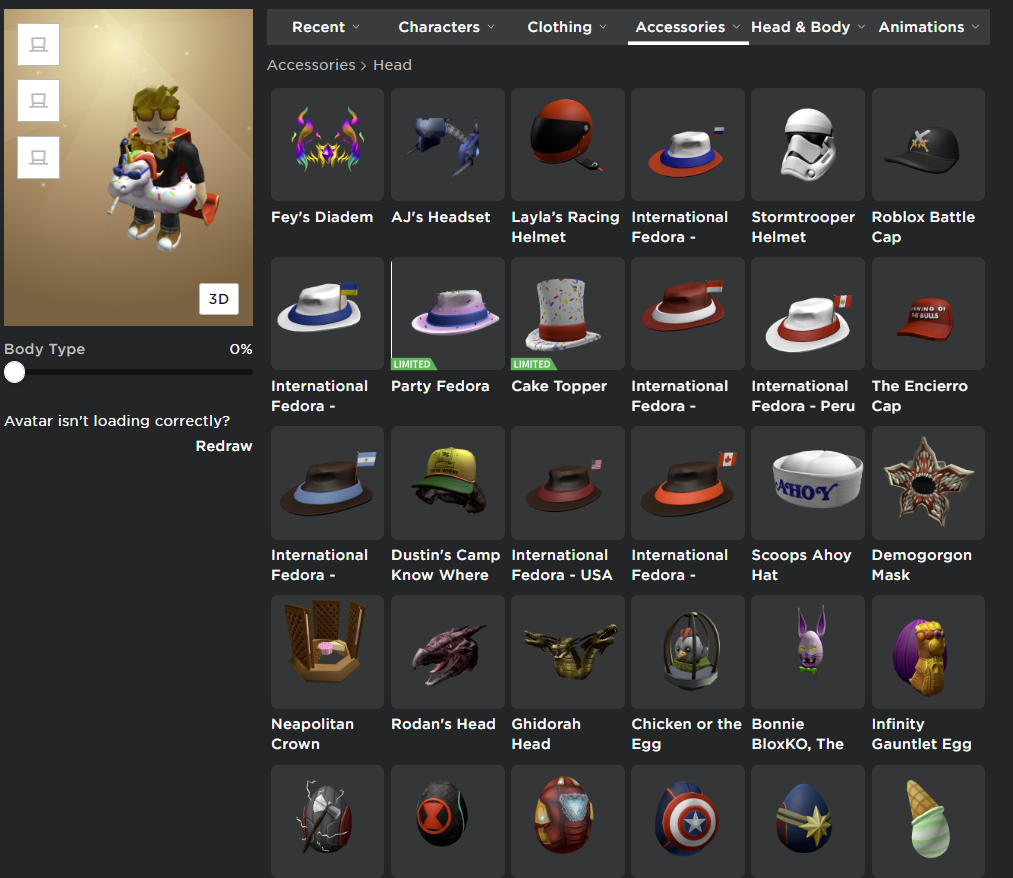This screenshot has height=878, width=1013.
Task: Open the Head & Body tab
Action: 808,27
